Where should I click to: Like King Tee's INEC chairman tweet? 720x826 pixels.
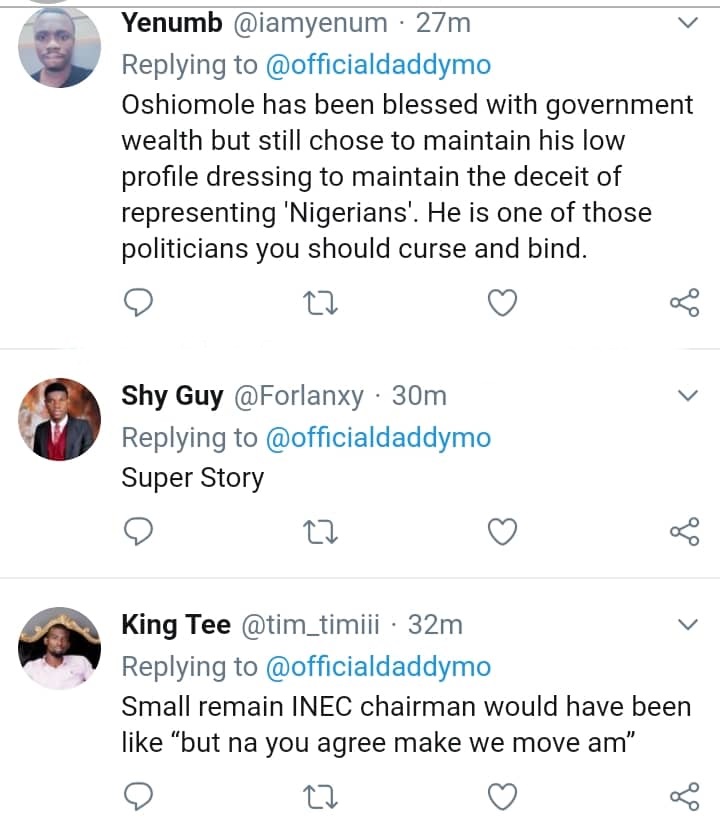tap(503, 795)
